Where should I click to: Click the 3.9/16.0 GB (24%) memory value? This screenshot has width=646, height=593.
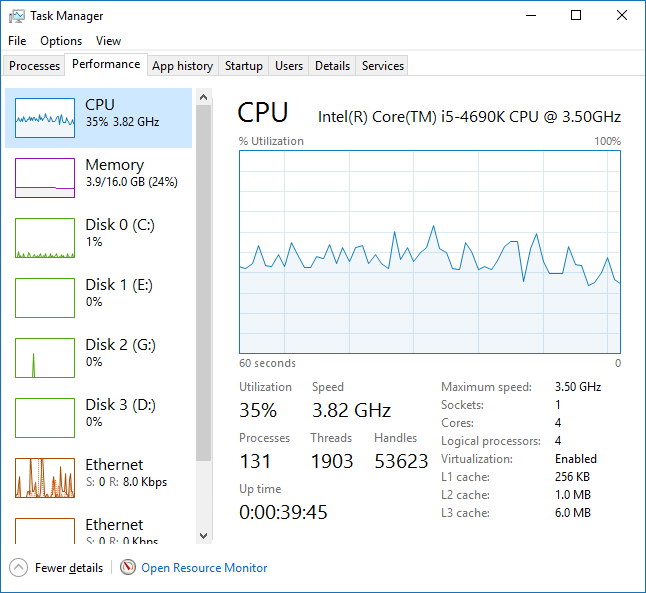pyautogui.click(x=131, y=182)
